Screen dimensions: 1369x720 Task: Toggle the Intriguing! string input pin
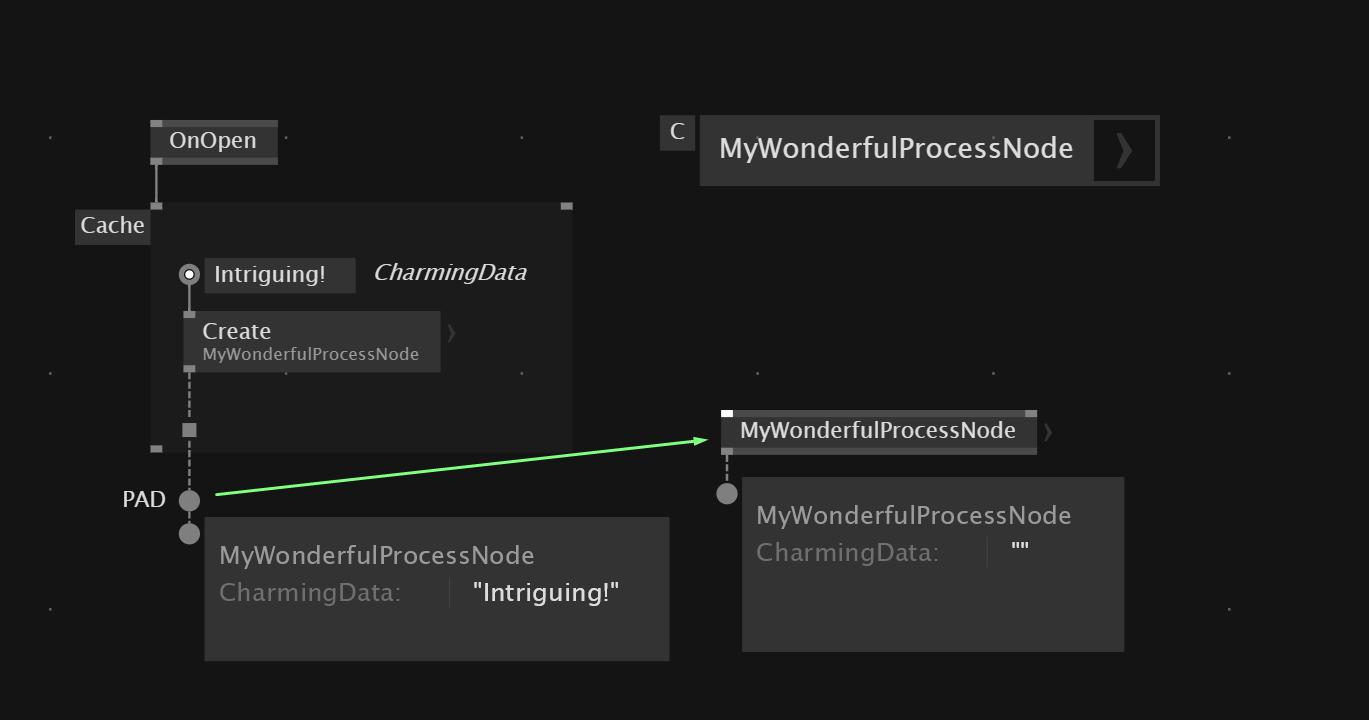[189, 274]
